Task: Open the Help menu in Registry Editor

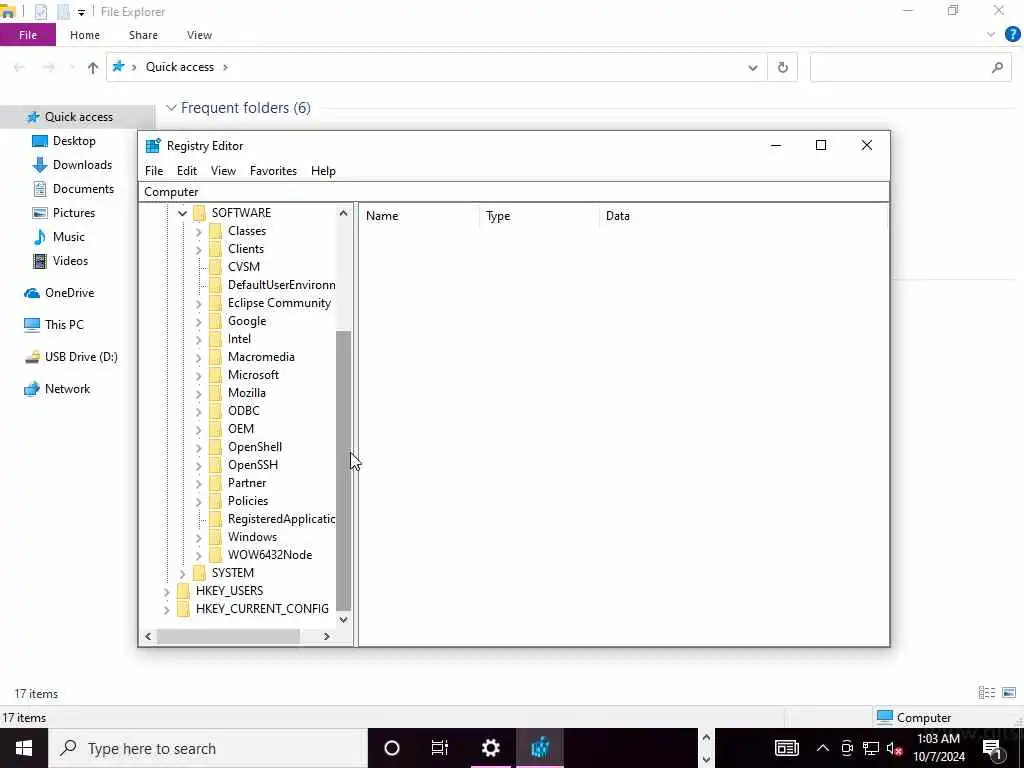Action: click(323, 171)
